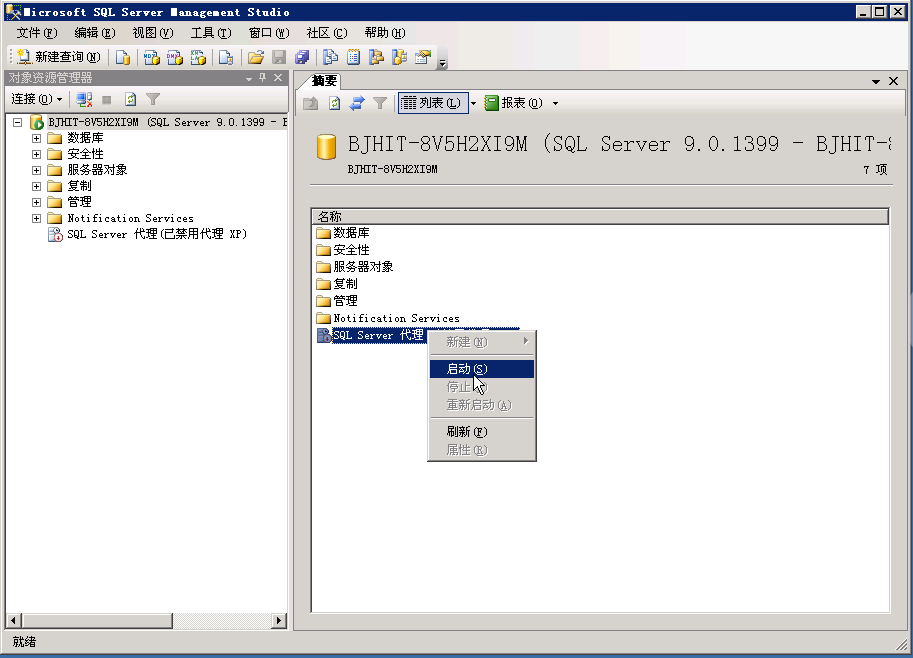Click the Summary page toolbar icon

point(353,56)
